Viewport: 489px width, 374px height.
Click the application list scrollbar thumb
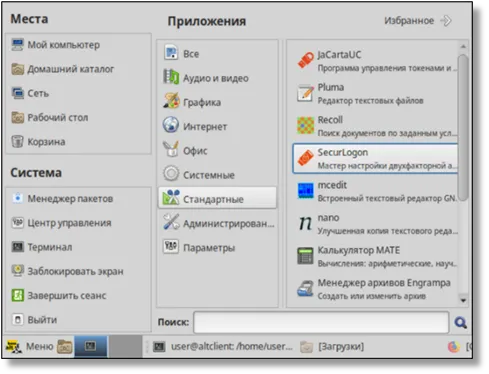[x=463, y=128]
